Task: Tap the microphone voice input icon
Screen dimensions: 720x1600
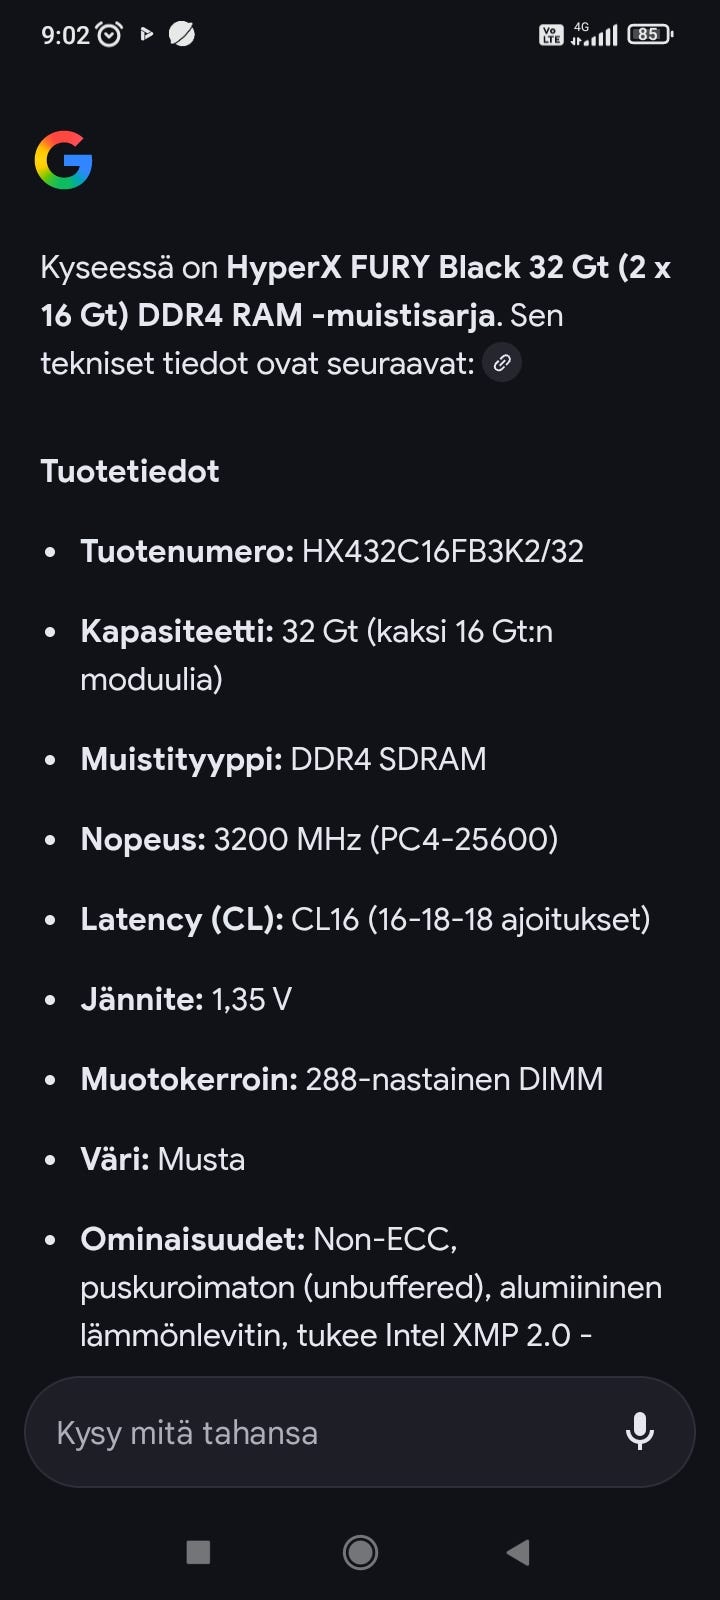Action: coord(639,1432)
